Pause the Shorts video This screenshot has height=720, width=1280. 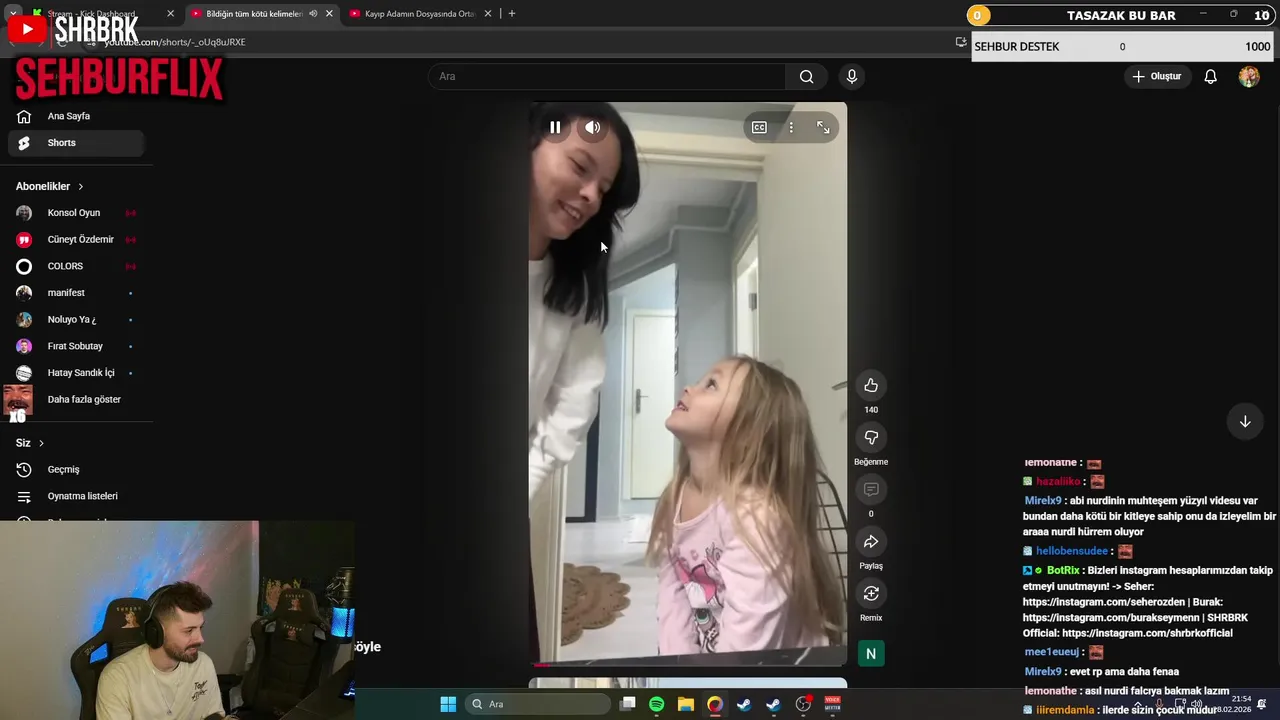[555, 127]
